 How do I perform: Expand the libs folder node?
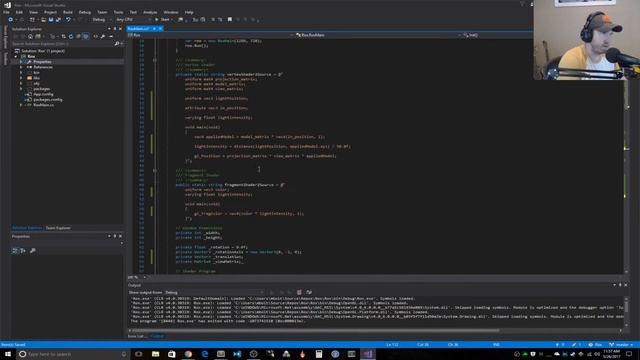21,78
